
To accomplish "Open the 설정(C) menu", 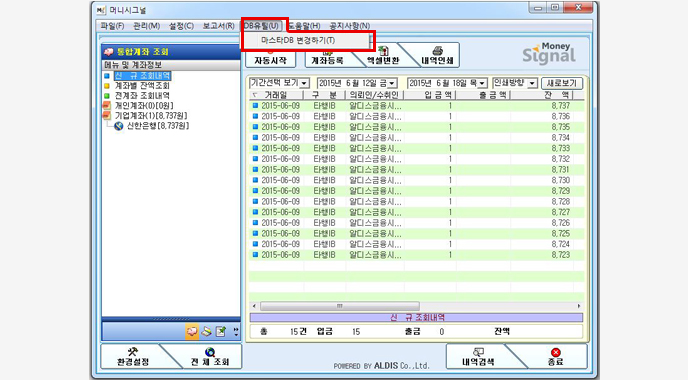I will click(x=181, y=26).
